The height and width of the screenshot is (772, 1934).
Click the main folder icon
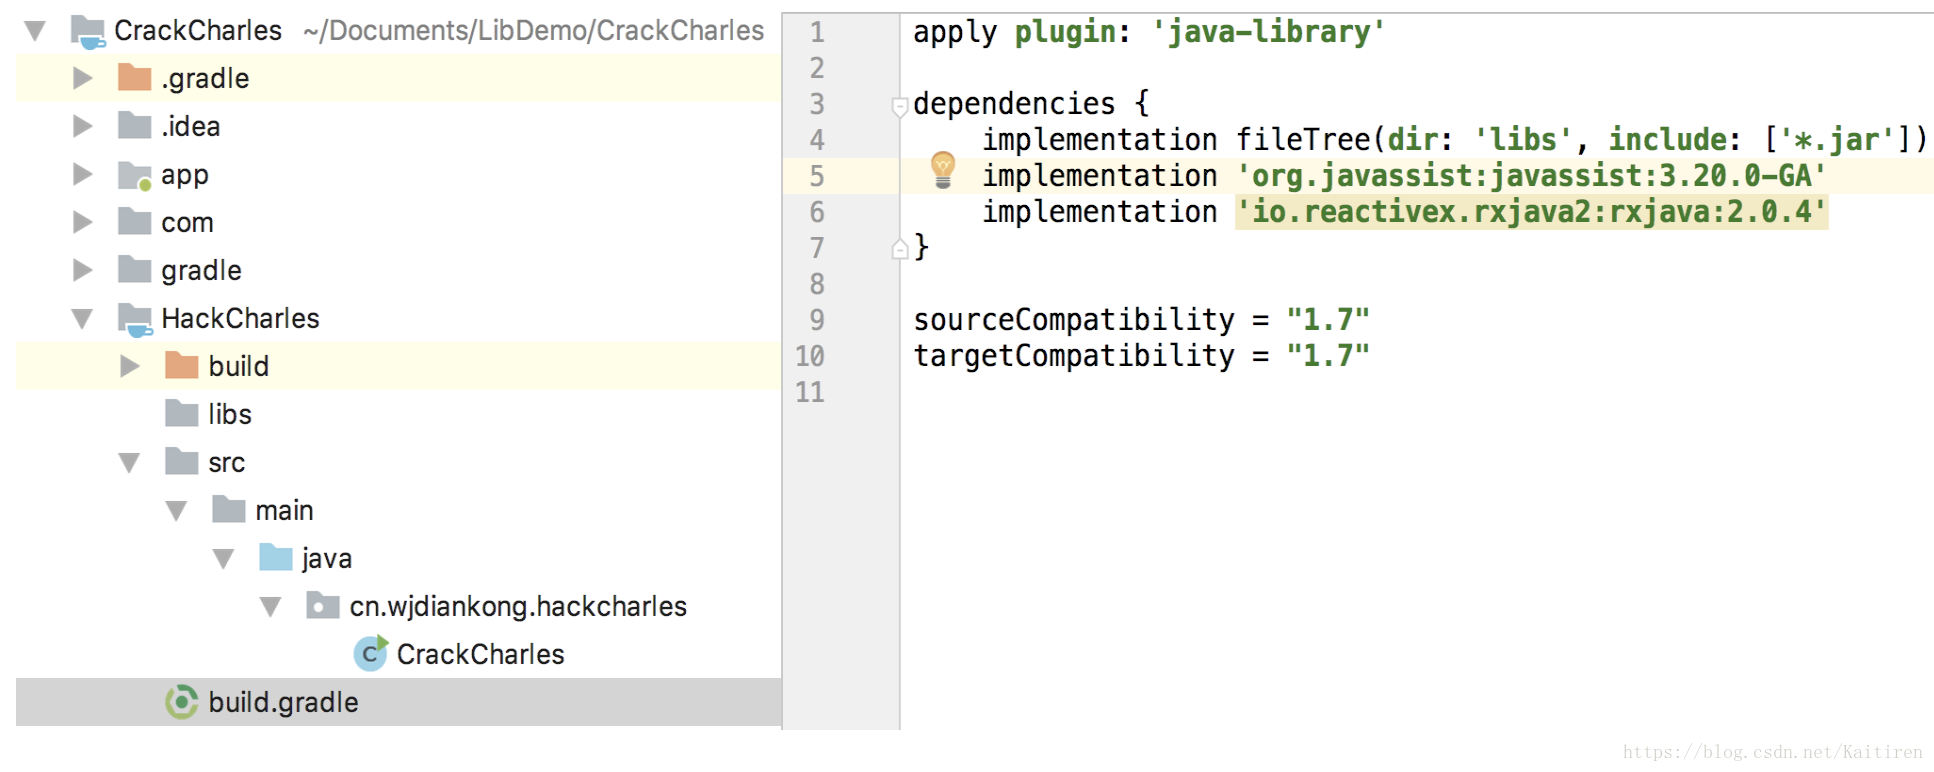tap(229, 509)
